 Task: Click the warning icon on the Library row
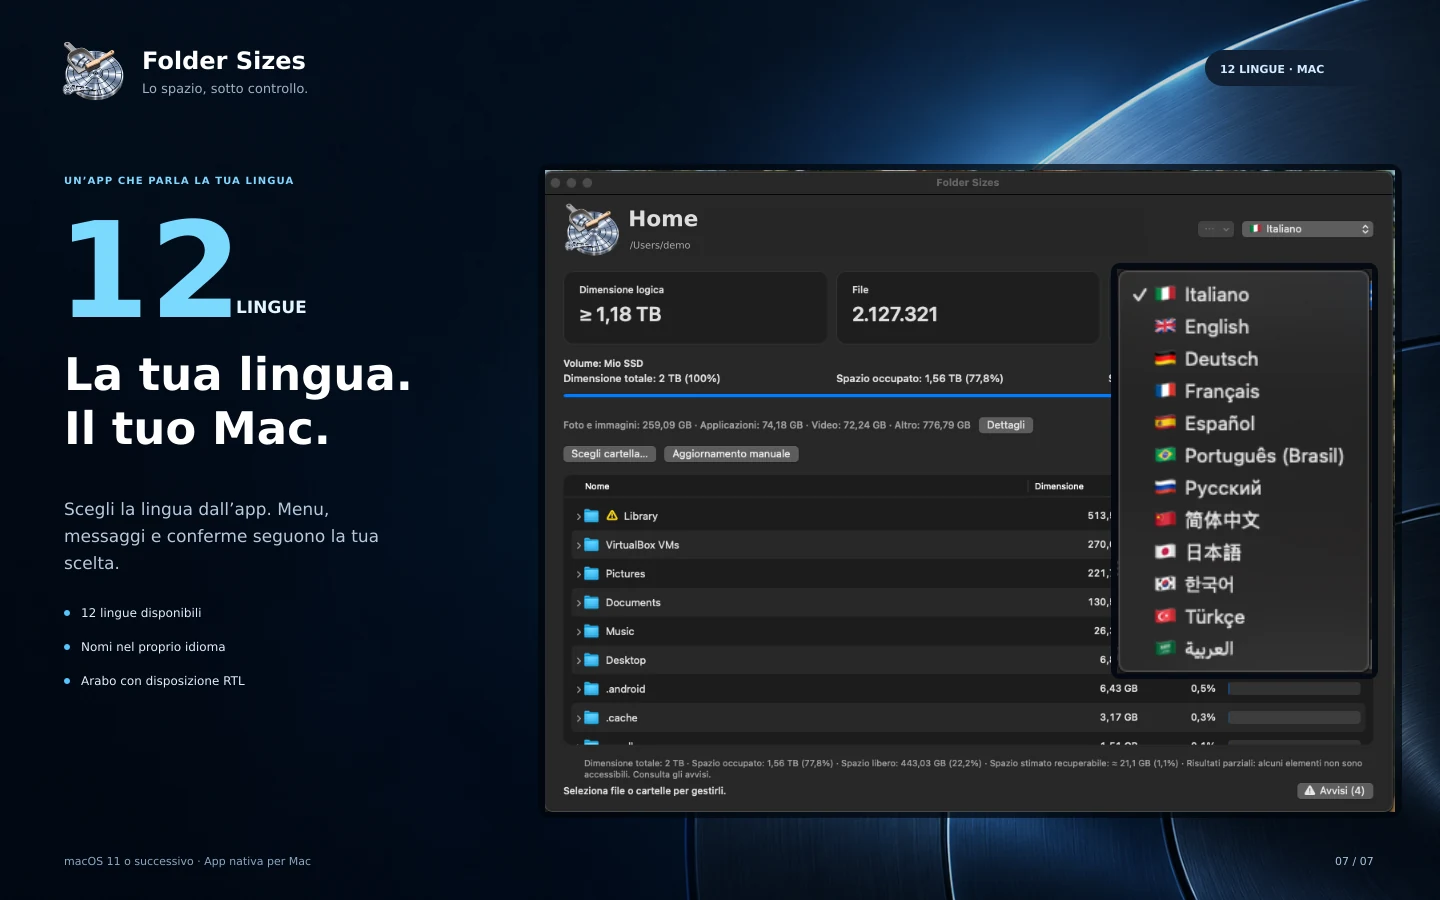pyautogui.click(x=612, y=516)
